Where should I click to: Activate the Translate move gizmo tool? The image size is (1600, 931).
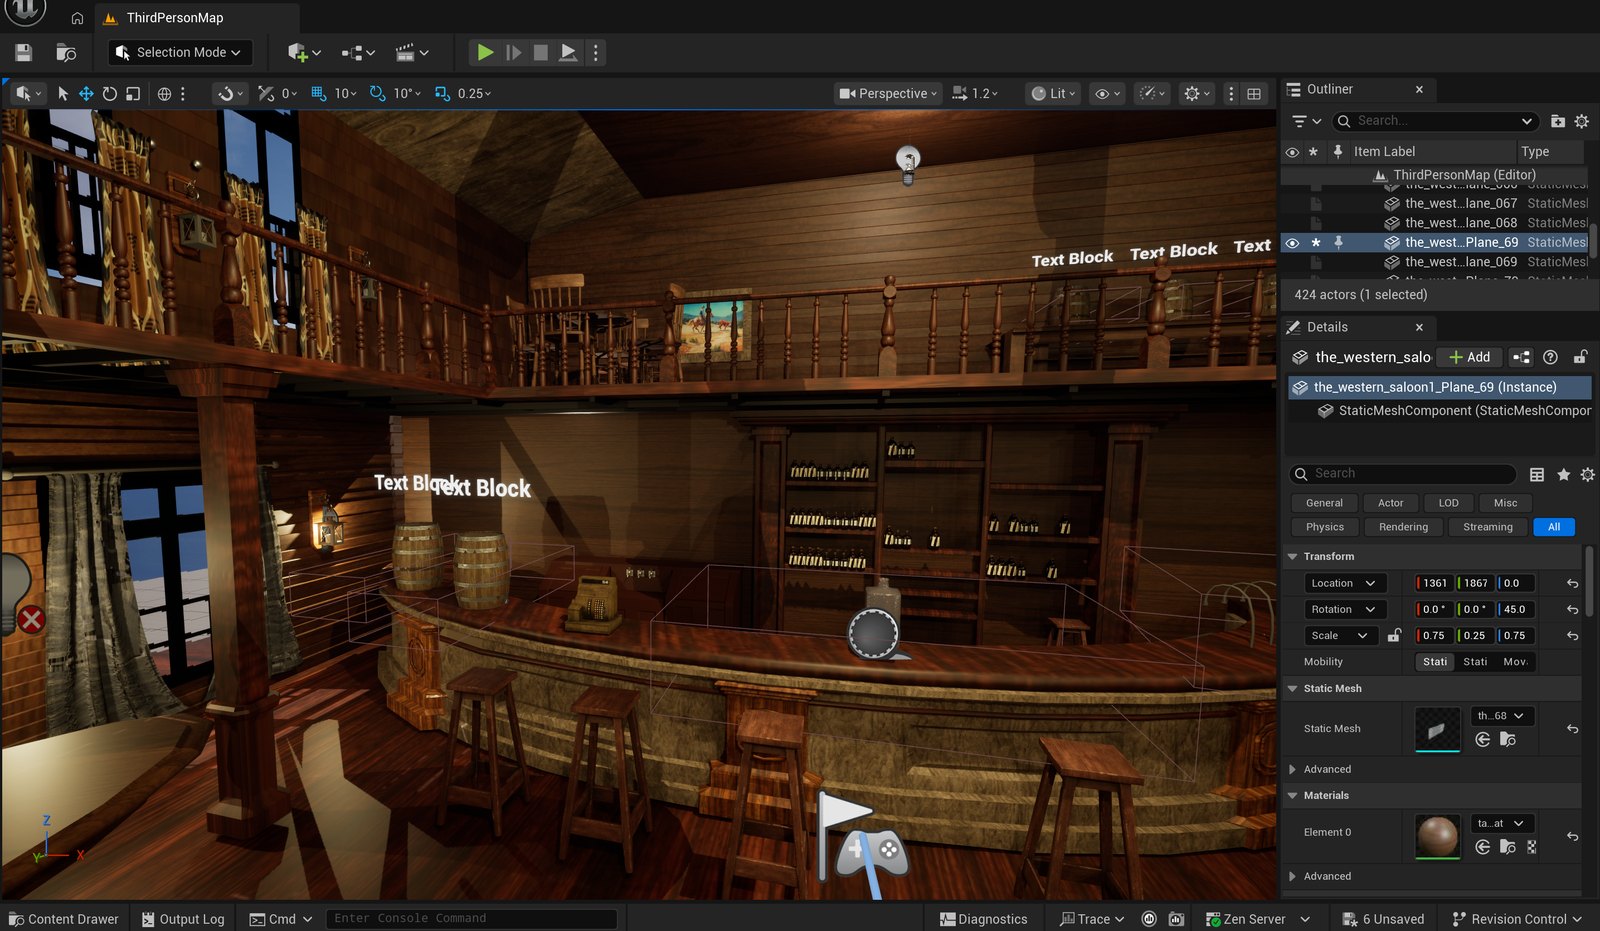[86, 93]
